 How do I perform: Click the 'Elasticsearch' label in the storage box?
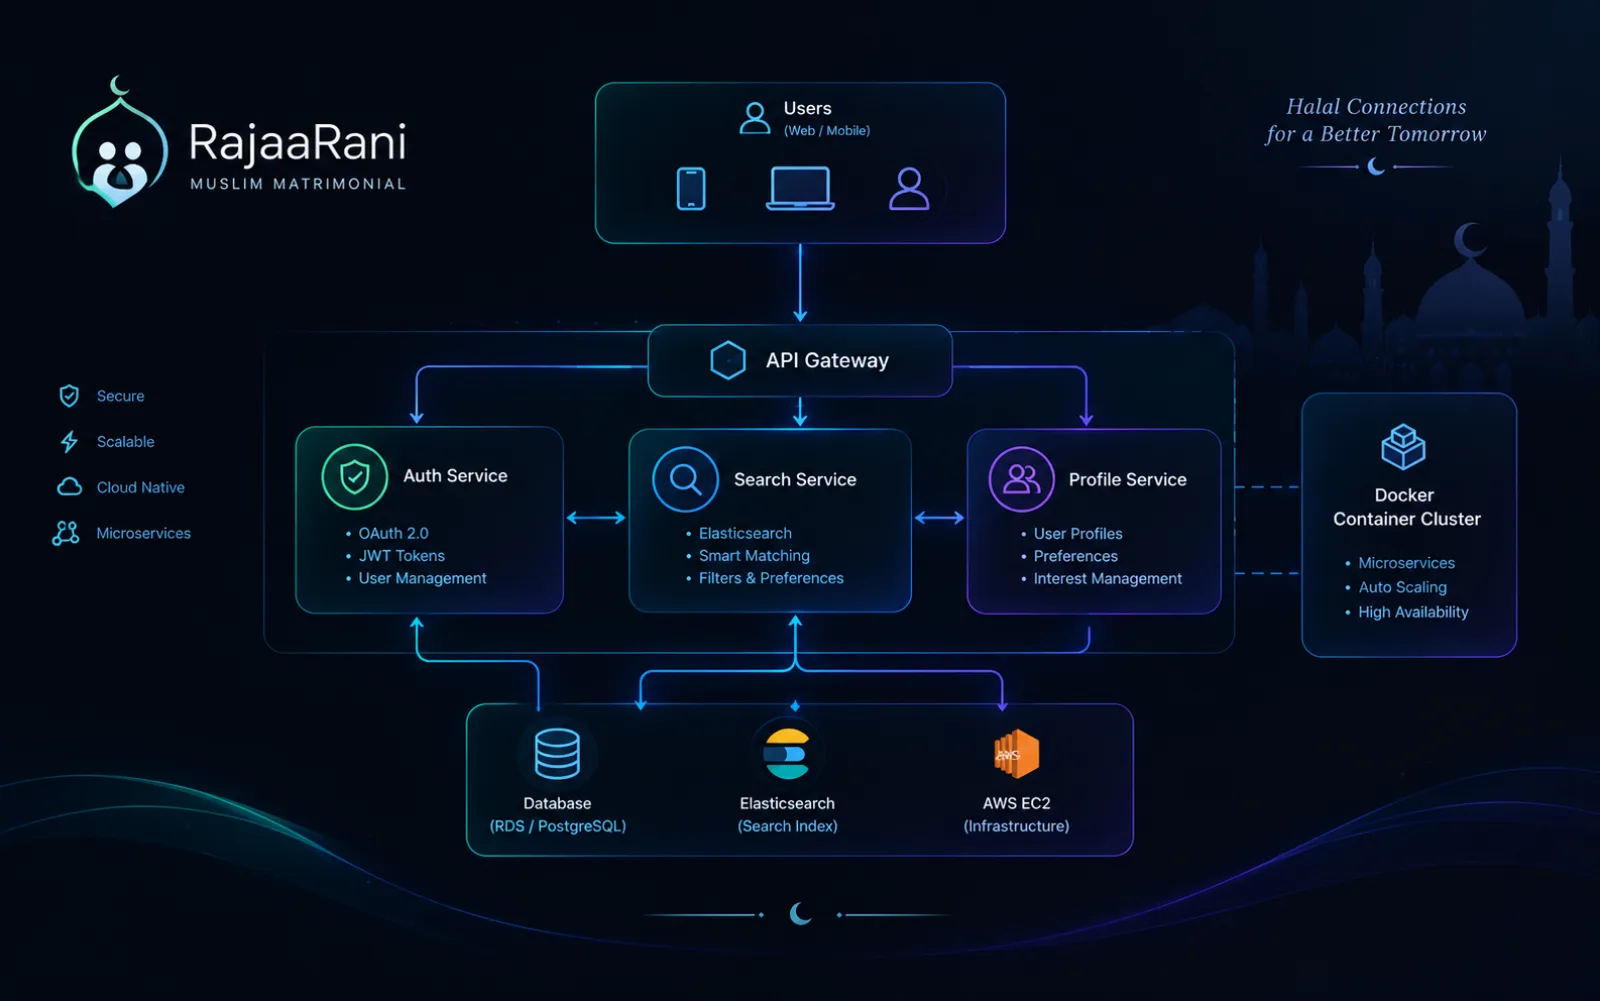click(787, 804)
